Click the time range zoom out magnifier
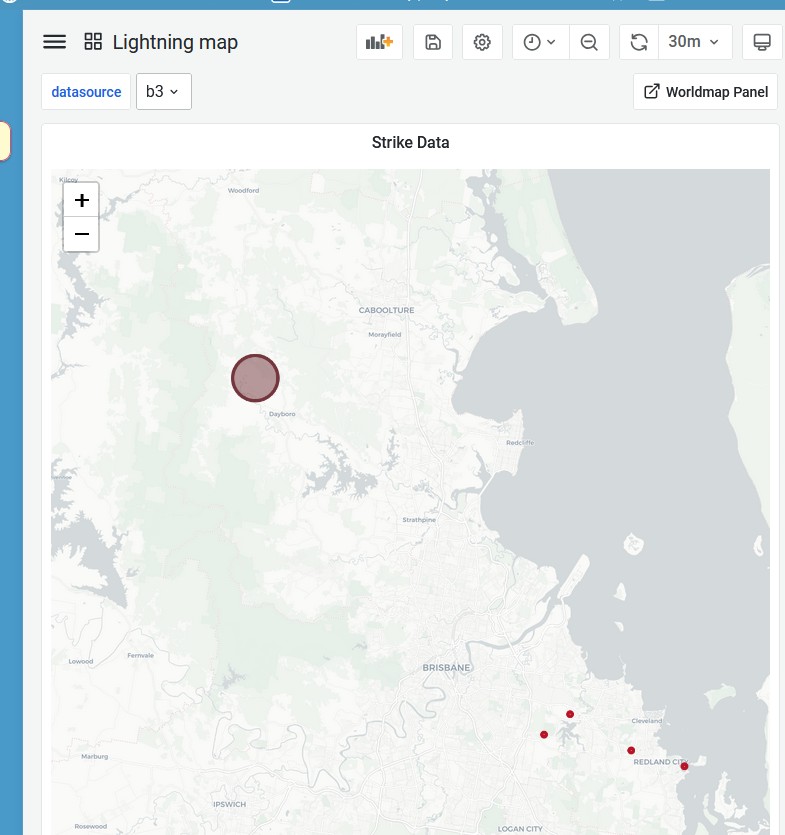 point(589,42)
